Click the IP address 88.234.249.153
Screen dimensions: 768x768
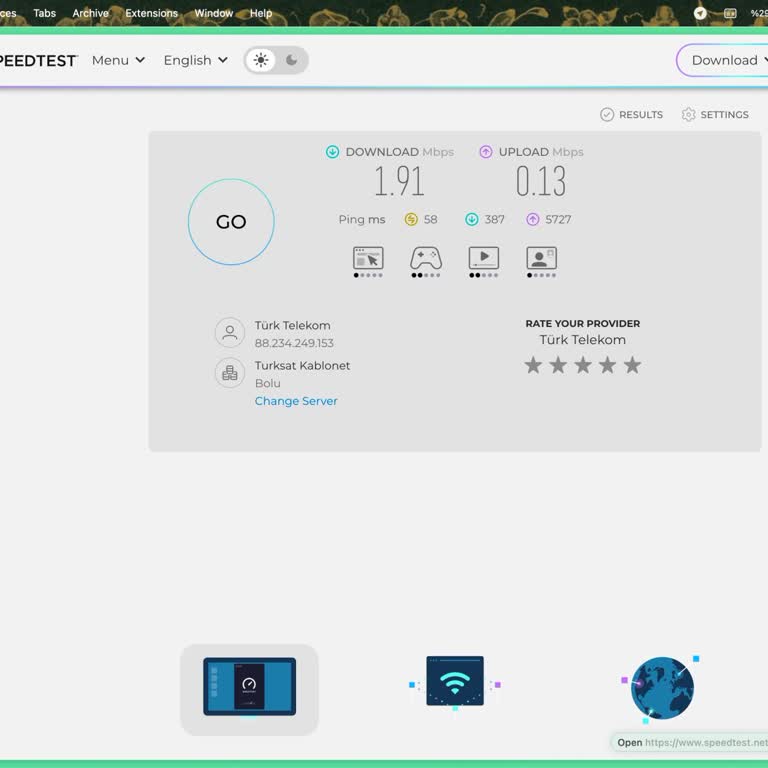click(x=294, y=343)
